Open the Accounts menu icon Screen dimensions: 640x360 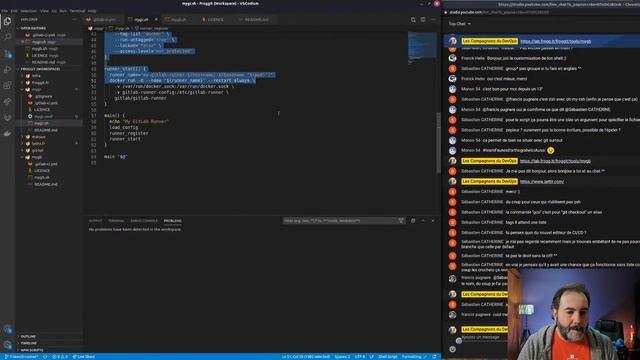coord(7,329)
